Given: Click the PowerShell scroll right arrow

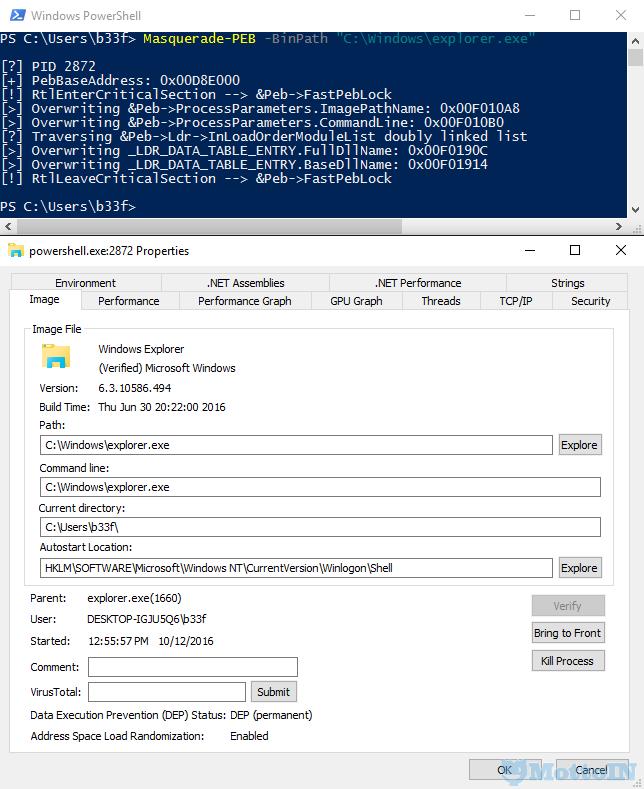Looking at the screenshot, I should click(x=619, y=226).
